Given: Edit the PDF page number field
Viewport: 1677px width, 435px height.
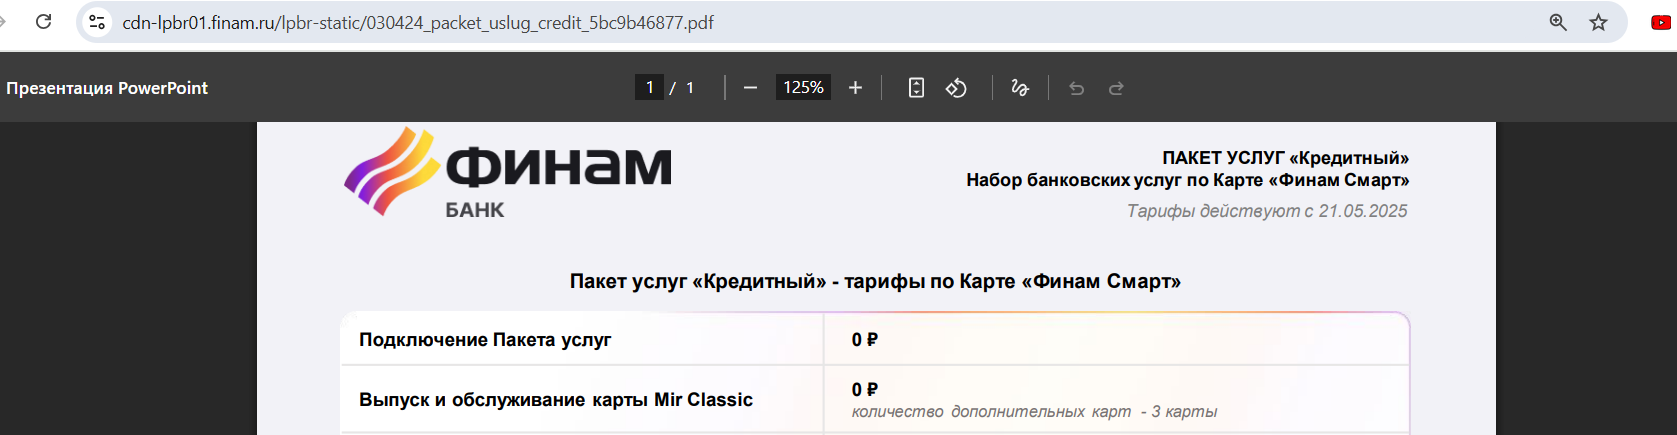Looking at the screenshot, I should (x=649, y=87).
